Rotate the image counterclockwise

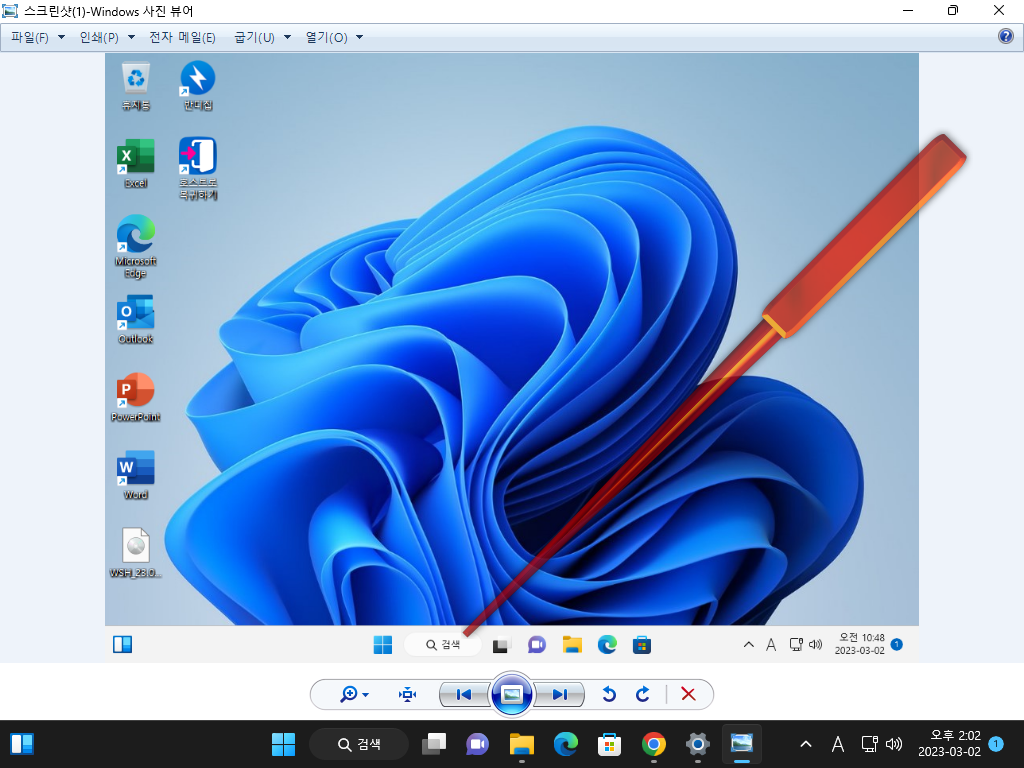coord(609,694)
